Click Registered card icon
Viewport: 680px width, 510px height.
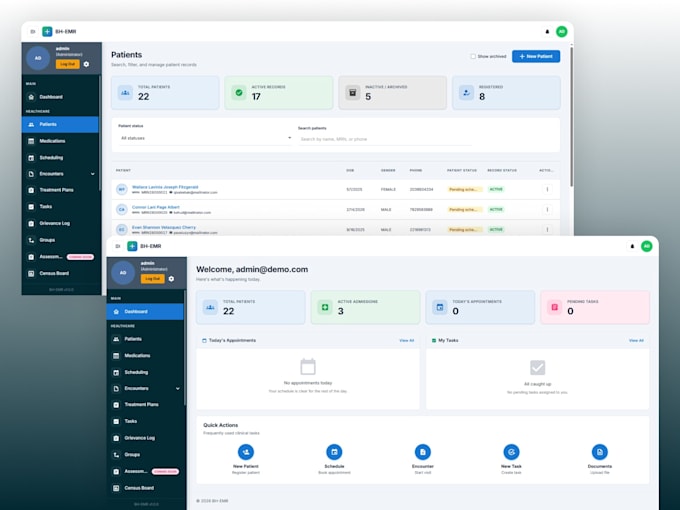466,93
